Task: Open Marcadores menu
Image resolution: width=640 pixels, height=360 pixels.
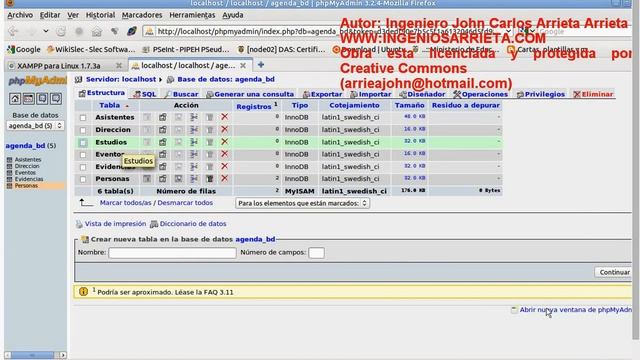Action: 142,15
